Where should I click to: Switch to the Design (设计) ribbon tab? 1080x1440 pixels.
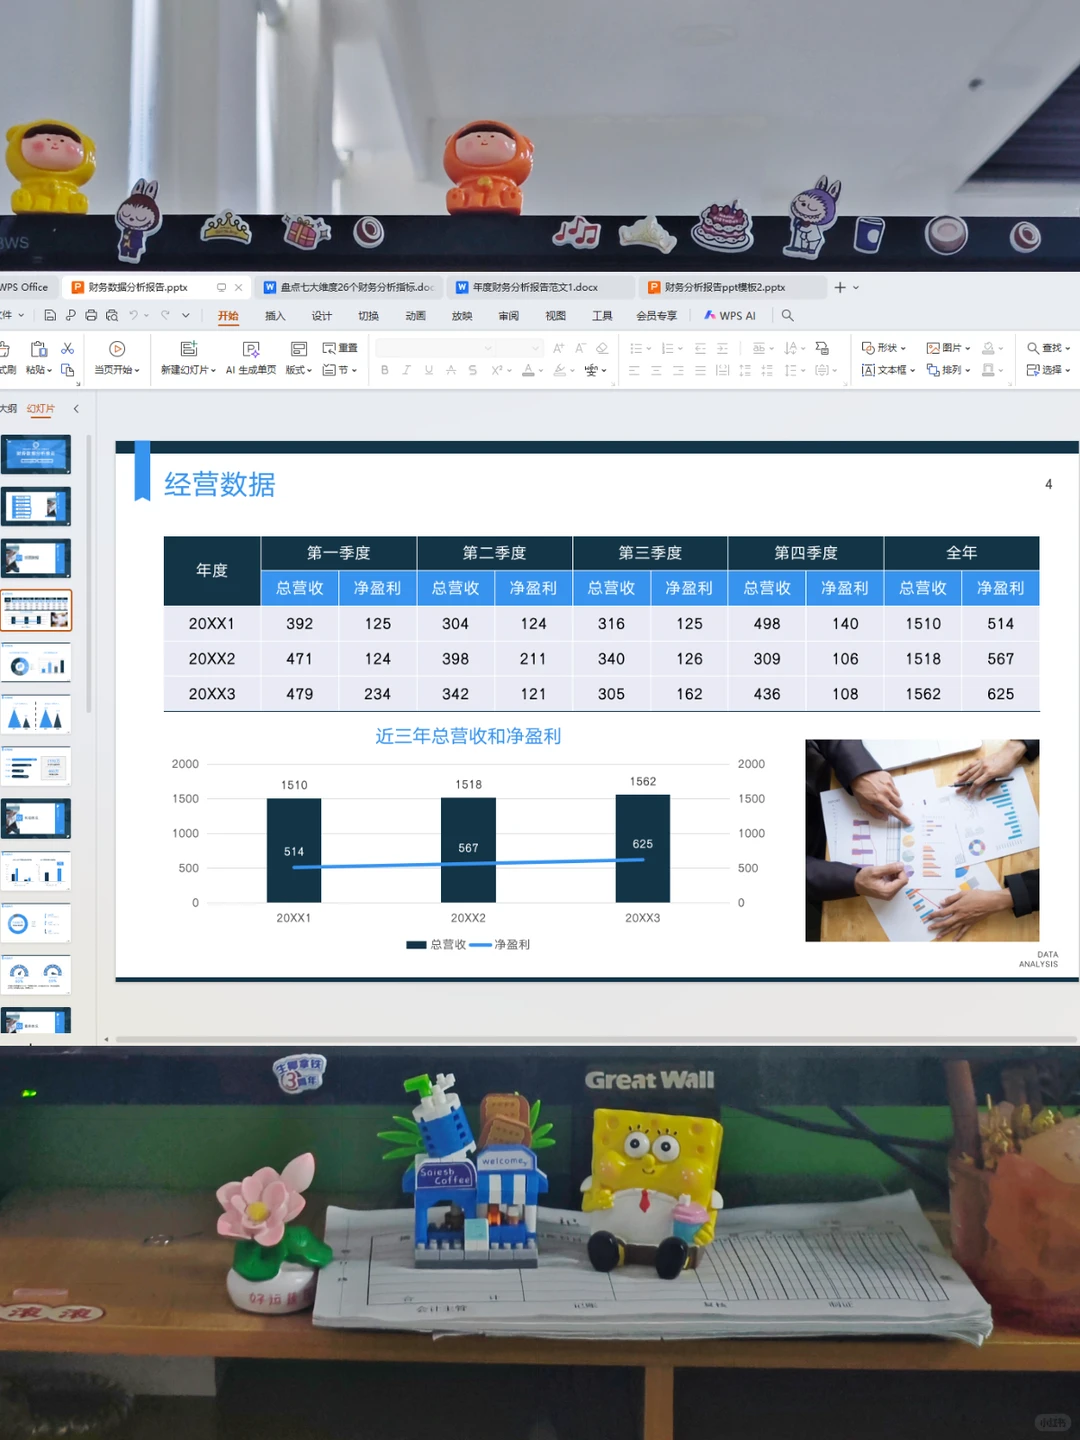322,316
